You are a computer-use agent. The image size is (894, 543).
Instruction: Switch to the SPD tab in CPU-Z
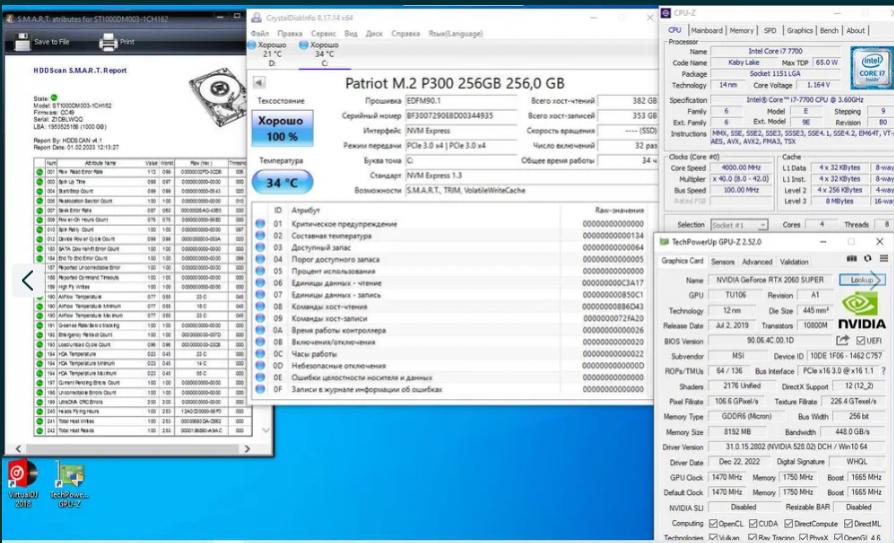tap(770, 30)
